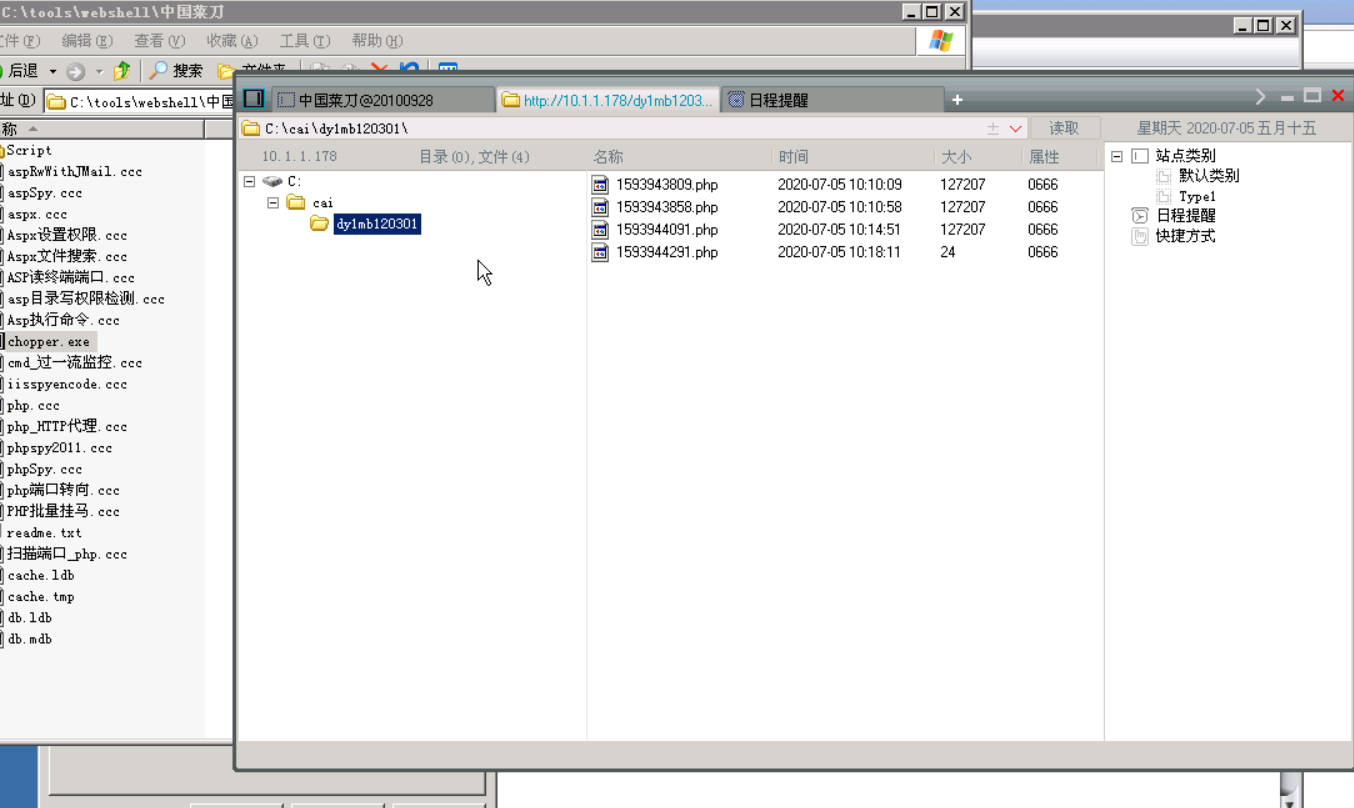This screenshot has width=1354, height=808.
Task: Open the path history red dropdown arrow
Action: tap(1015, 128)
